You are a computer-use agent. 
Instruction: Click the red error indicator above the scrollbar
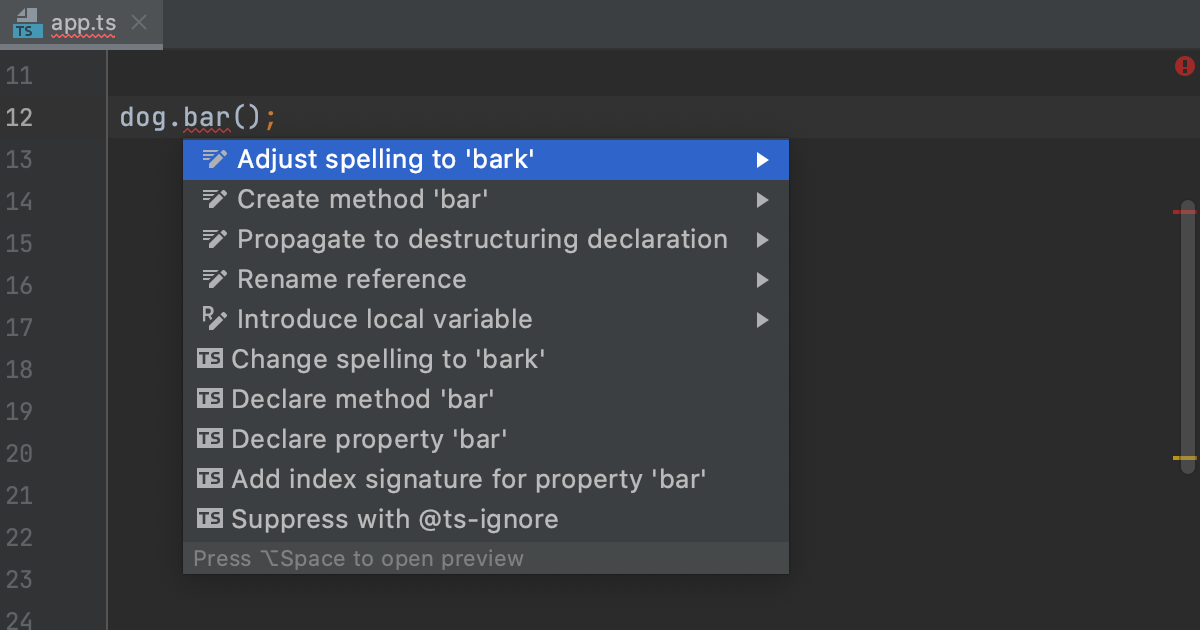coord(1184,65)
